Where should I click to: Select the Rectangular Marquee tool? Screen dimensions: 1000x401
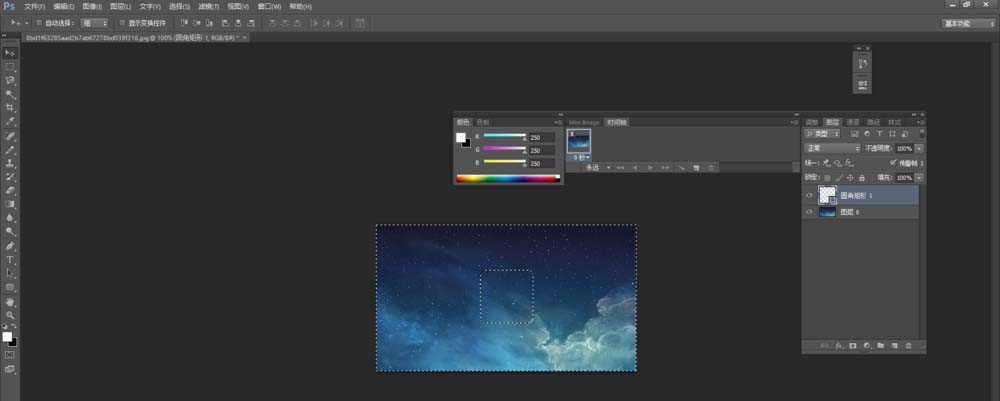click(x=10, y=66)
